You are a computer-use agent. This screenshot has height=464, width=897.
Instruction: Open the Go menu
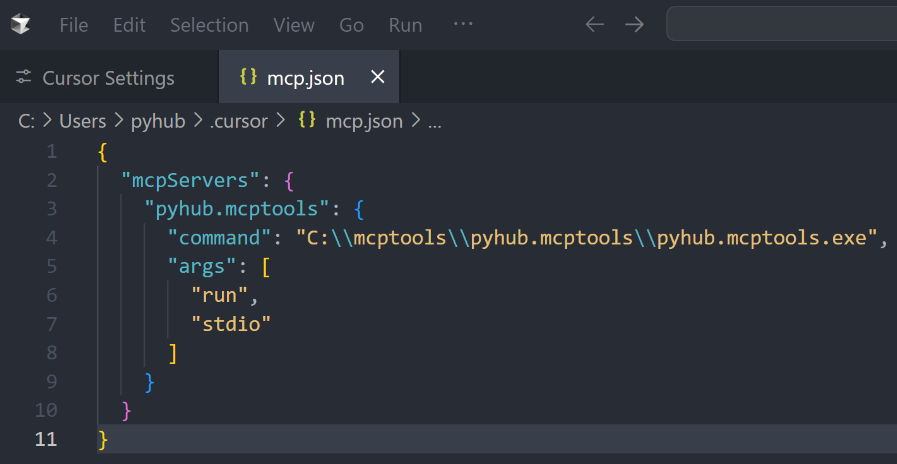(x=351, y=25)
